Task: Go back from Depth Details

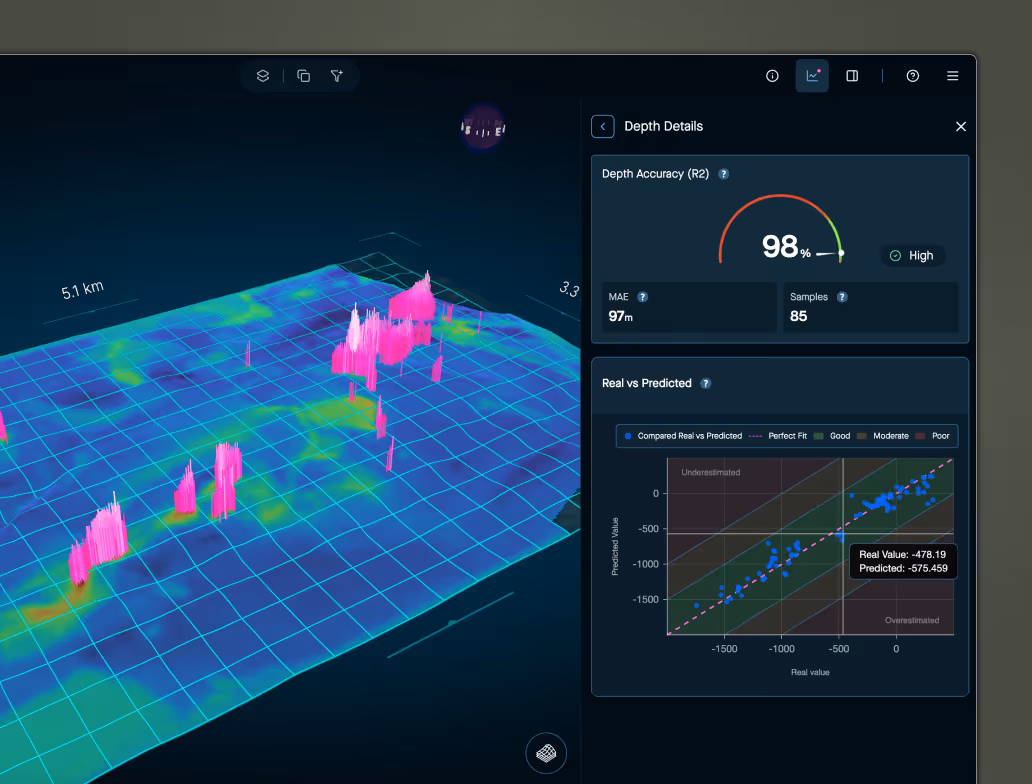Action: coord(603,126)
